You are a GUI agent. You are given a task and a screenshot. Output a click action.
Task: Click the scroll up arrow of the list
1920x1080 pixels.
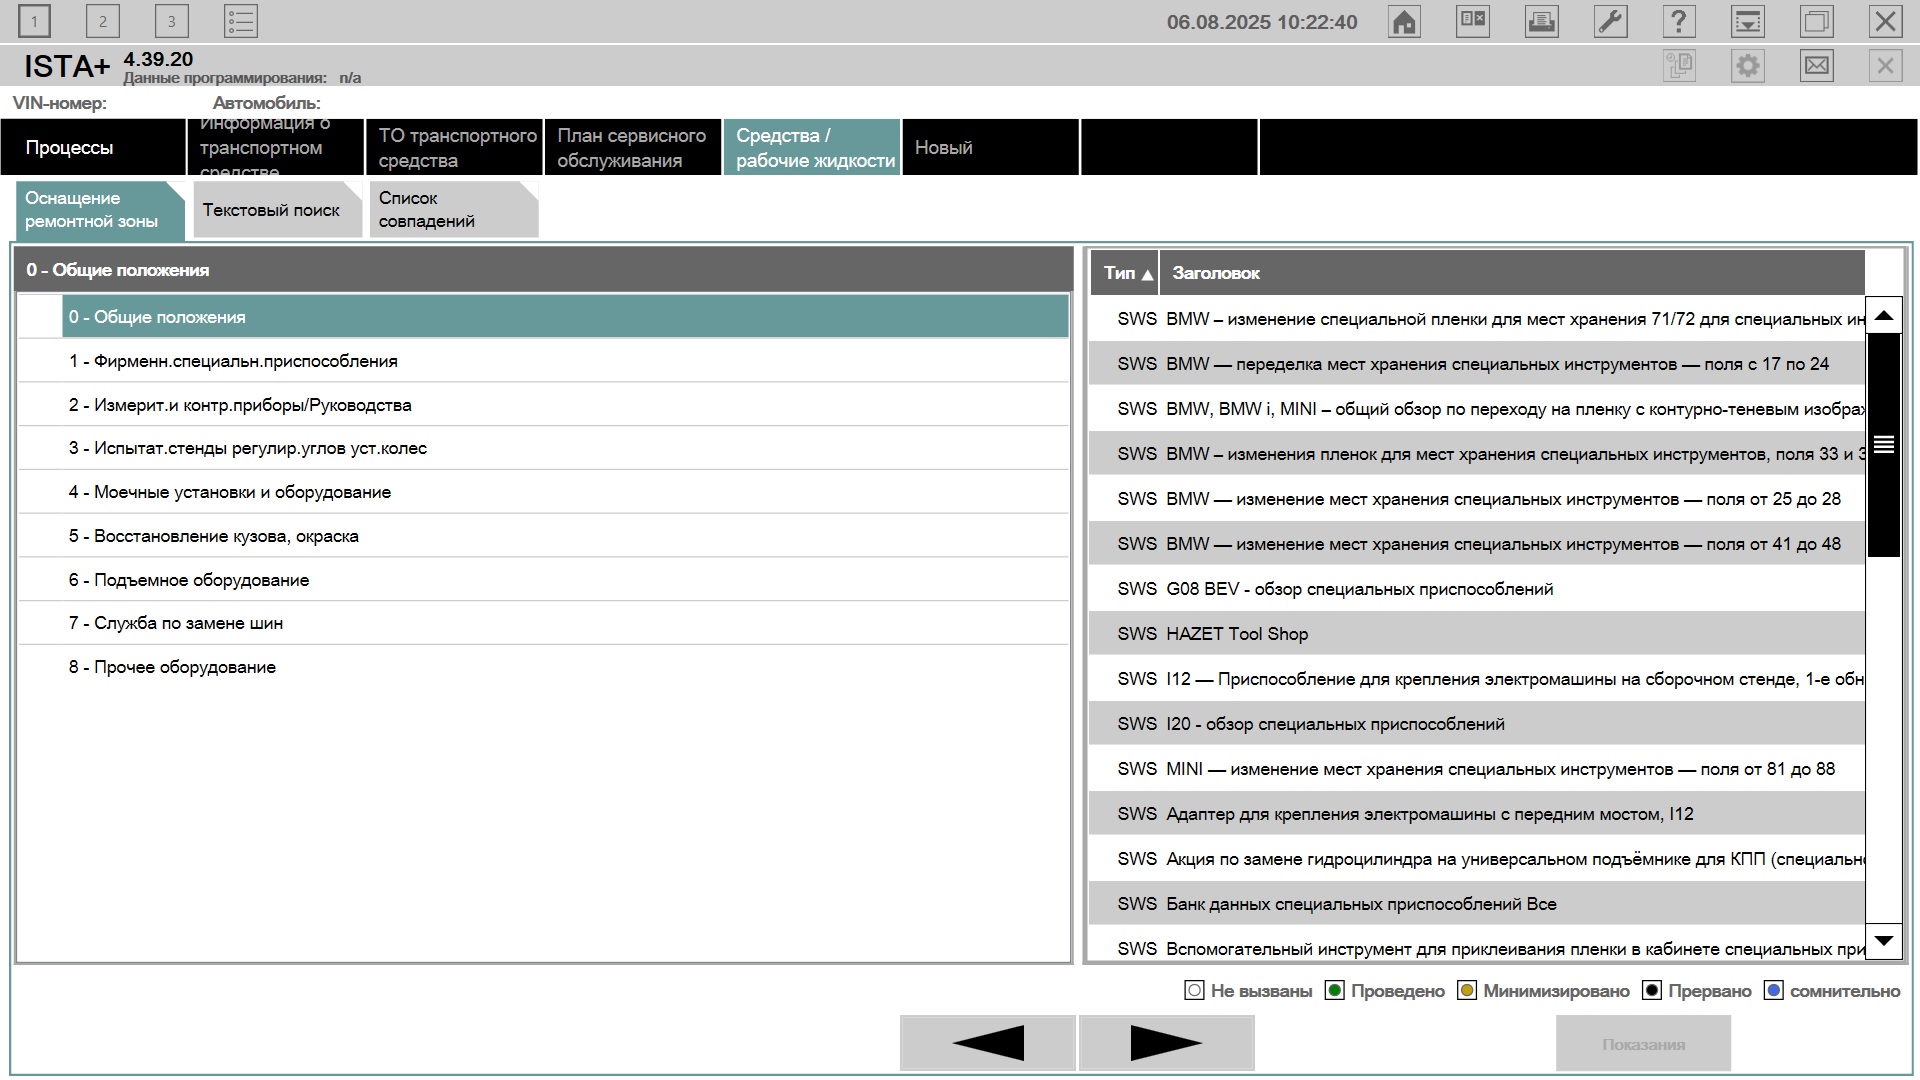[x=1884, y=316]
